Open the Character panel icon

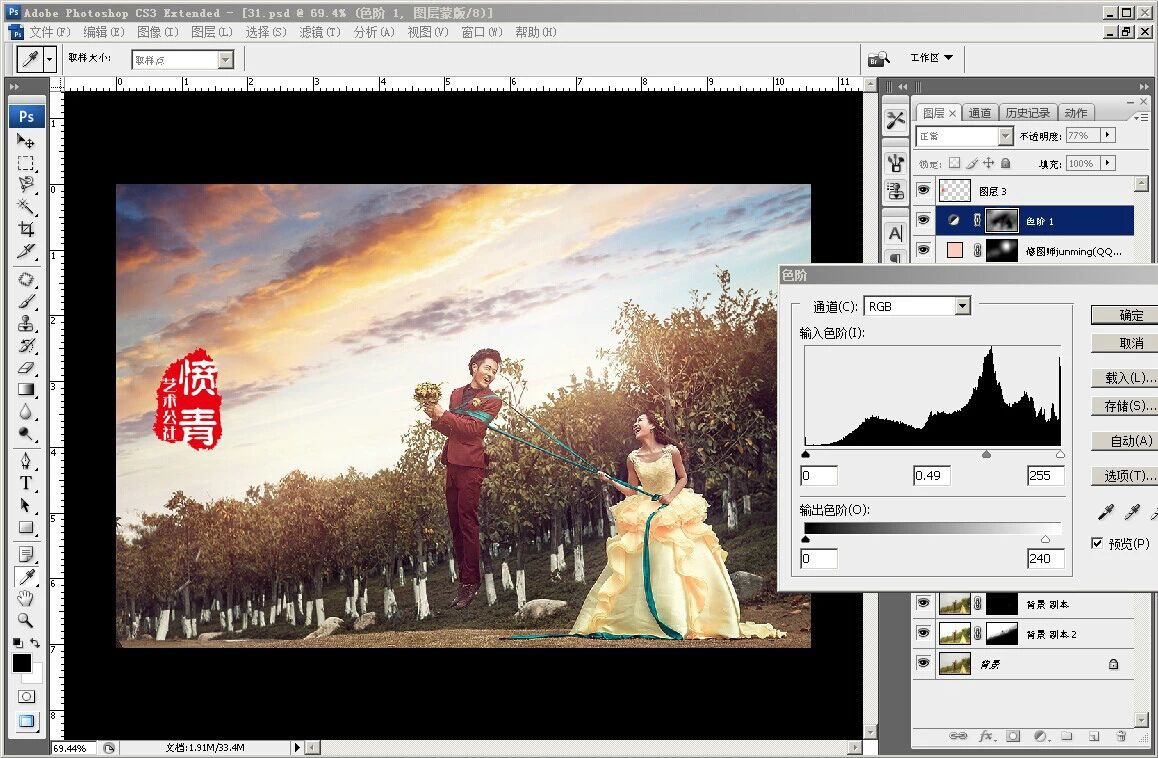pyautogui.click(x=895, y=233)
